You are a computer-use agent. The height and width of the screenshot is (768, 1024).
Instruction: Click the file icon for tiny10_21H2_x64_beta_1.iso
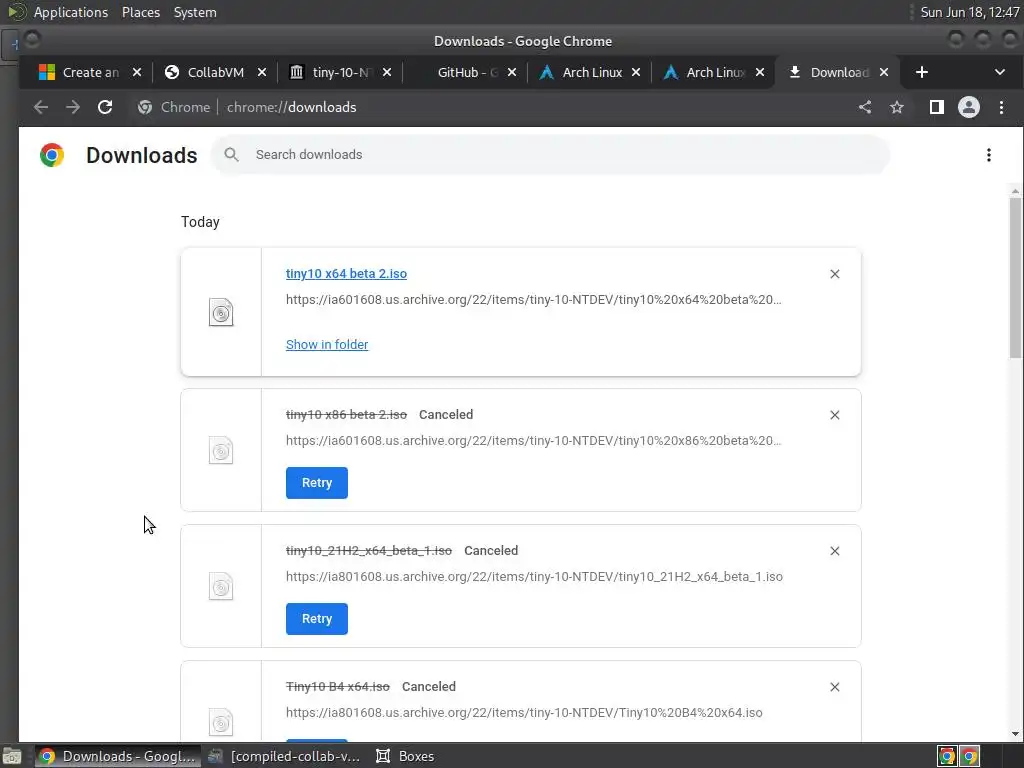pos(221,586)
